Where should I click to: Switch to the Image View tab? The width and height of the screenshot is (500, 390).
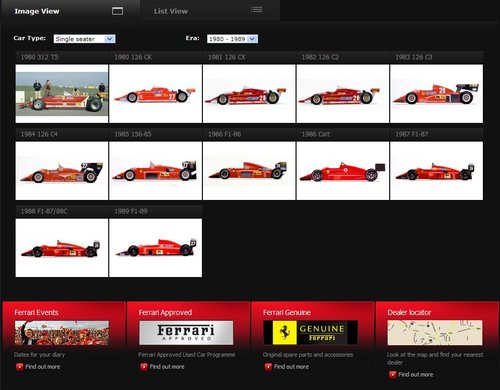point(70,11)
